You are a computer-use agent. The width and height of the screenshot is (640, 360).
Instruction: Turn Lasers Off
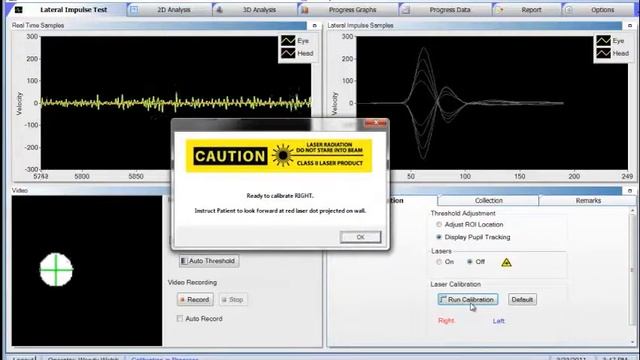pyautogui.click(x=476, y=262)
